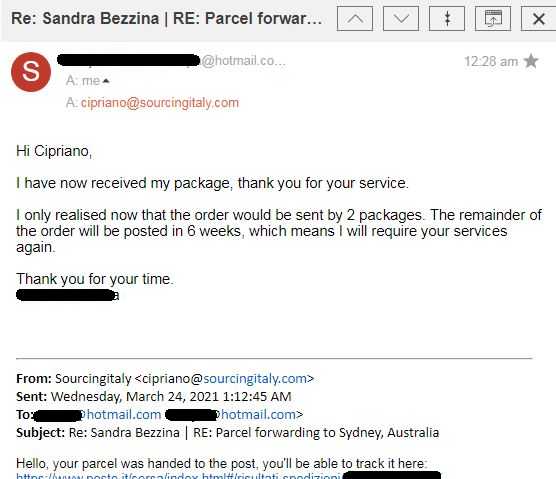This screenshot has height=479, width=556.
Task: Click the quoted Subject line text
Action: tap(228, 433)
